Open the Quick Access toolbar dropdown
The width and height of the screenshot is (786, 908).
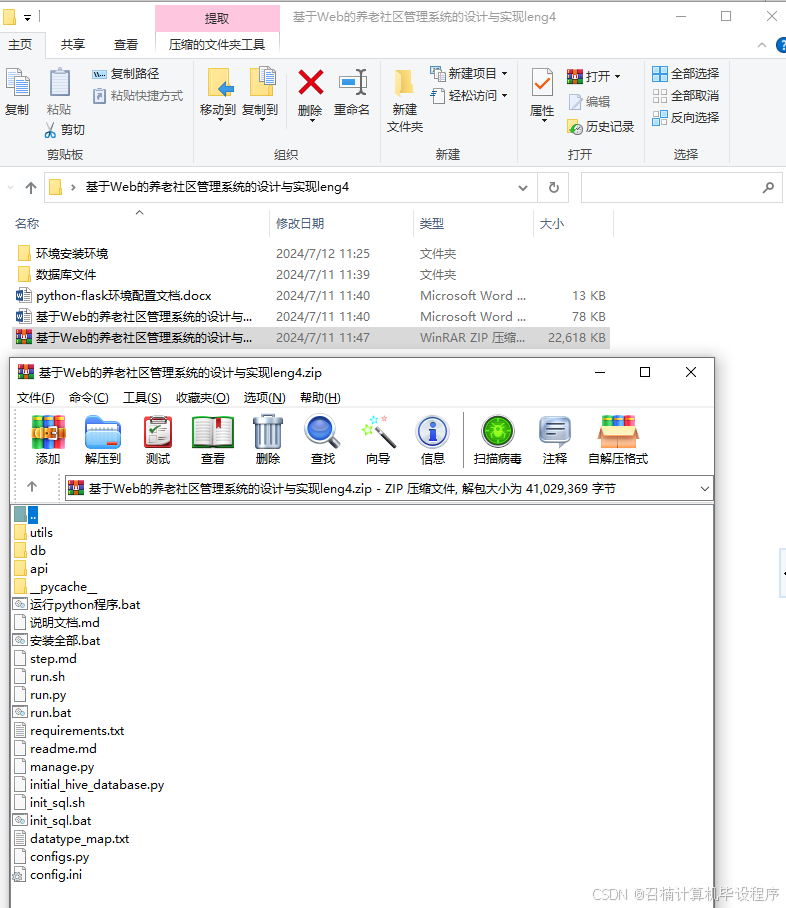pos(27,17)
